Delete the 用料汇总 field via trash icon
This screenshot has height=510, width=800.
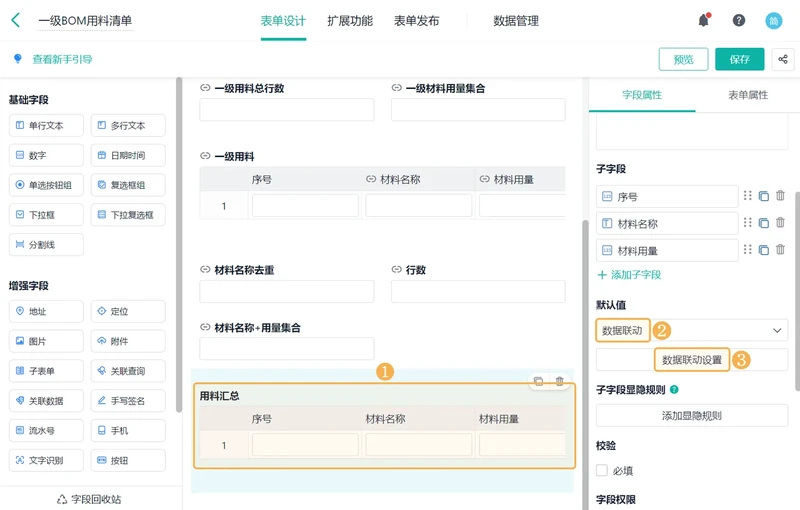pyautogui.click(x=560, y=381)
